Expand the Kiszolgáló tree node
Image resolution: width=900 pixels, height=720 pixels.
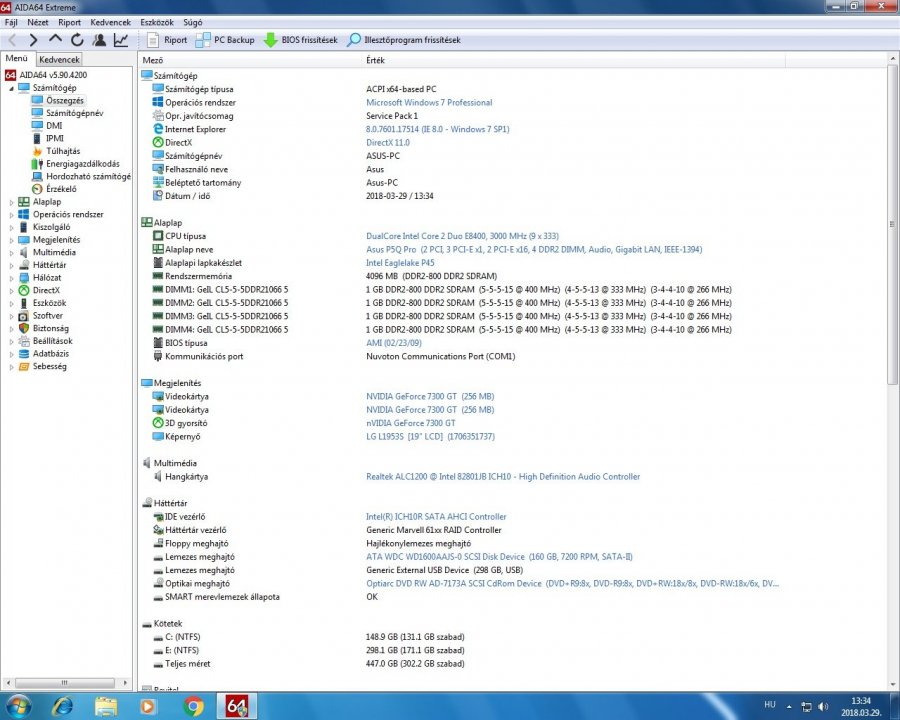click(11, 227)
